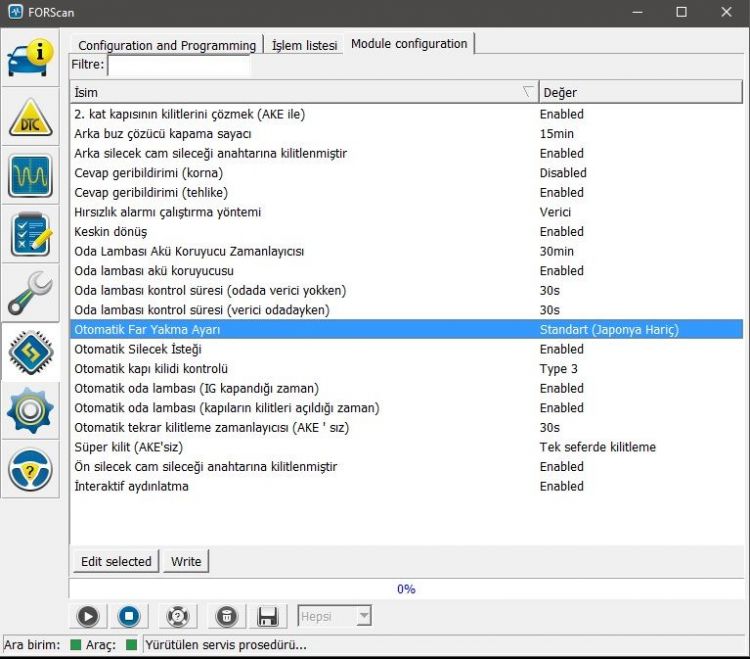Select row "Oda Lambası Akü Koruyucu Zamanlayıcısı"

click(407, 252)
